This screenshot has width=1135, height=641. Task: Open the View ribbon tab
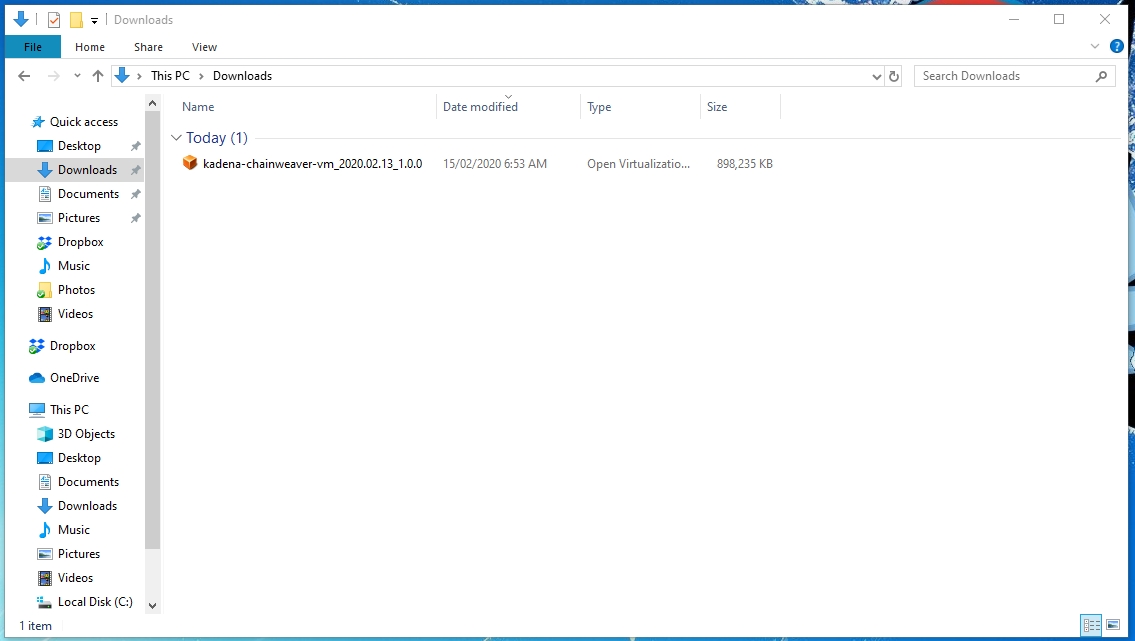(x=204, y=47)
